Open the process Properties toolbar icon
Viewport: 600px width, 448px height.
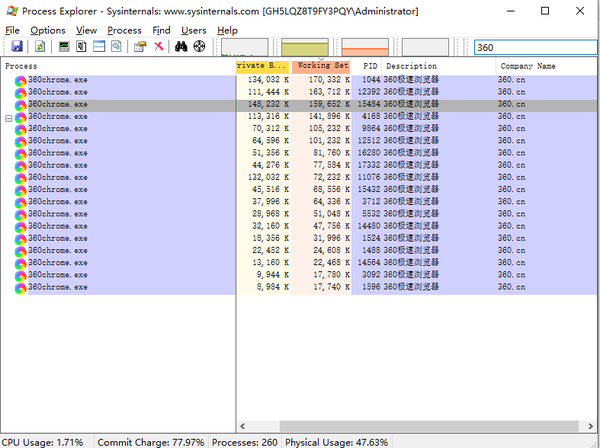pyautogui.click(x=140, y=47)
